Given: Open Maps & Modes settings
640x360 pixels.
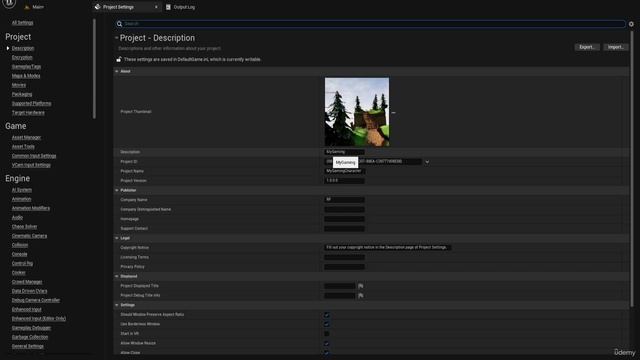Looking at the screenshot, I should (26, 76).
